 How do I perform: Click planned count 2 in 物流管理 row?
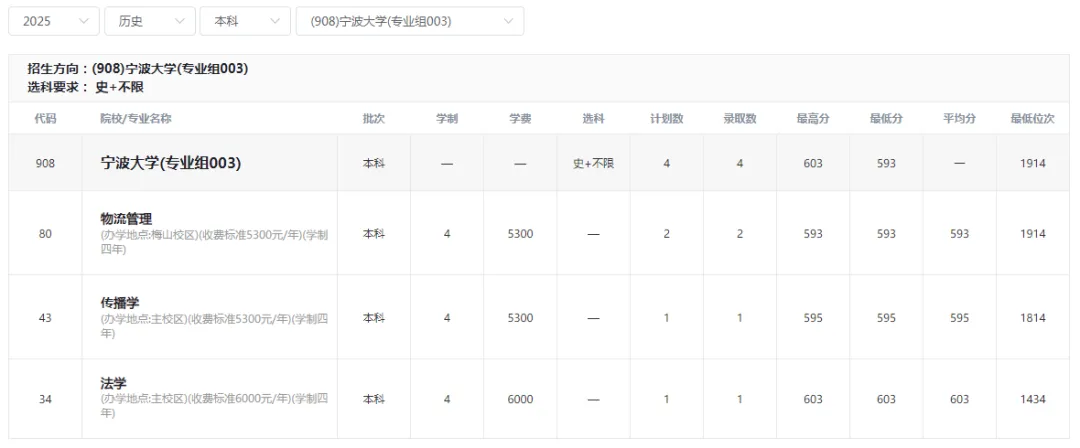667,234
